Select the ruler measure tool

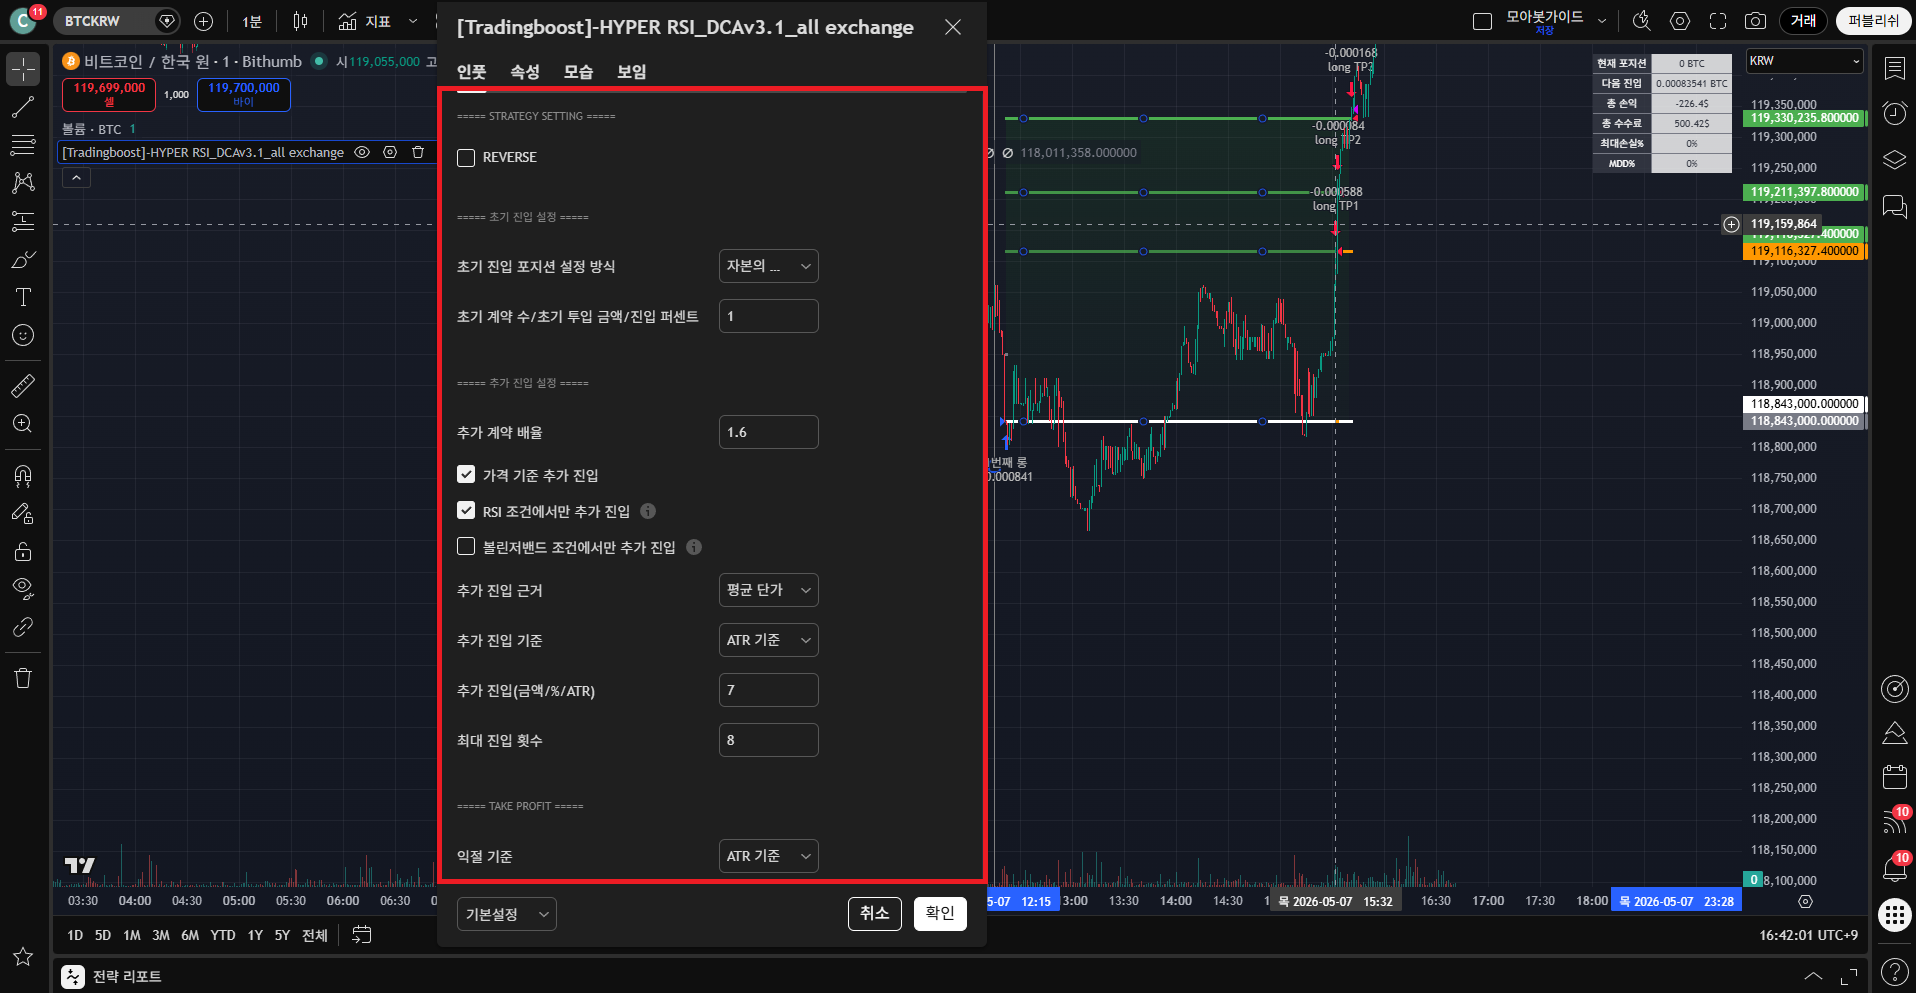[x=23, y=385]
